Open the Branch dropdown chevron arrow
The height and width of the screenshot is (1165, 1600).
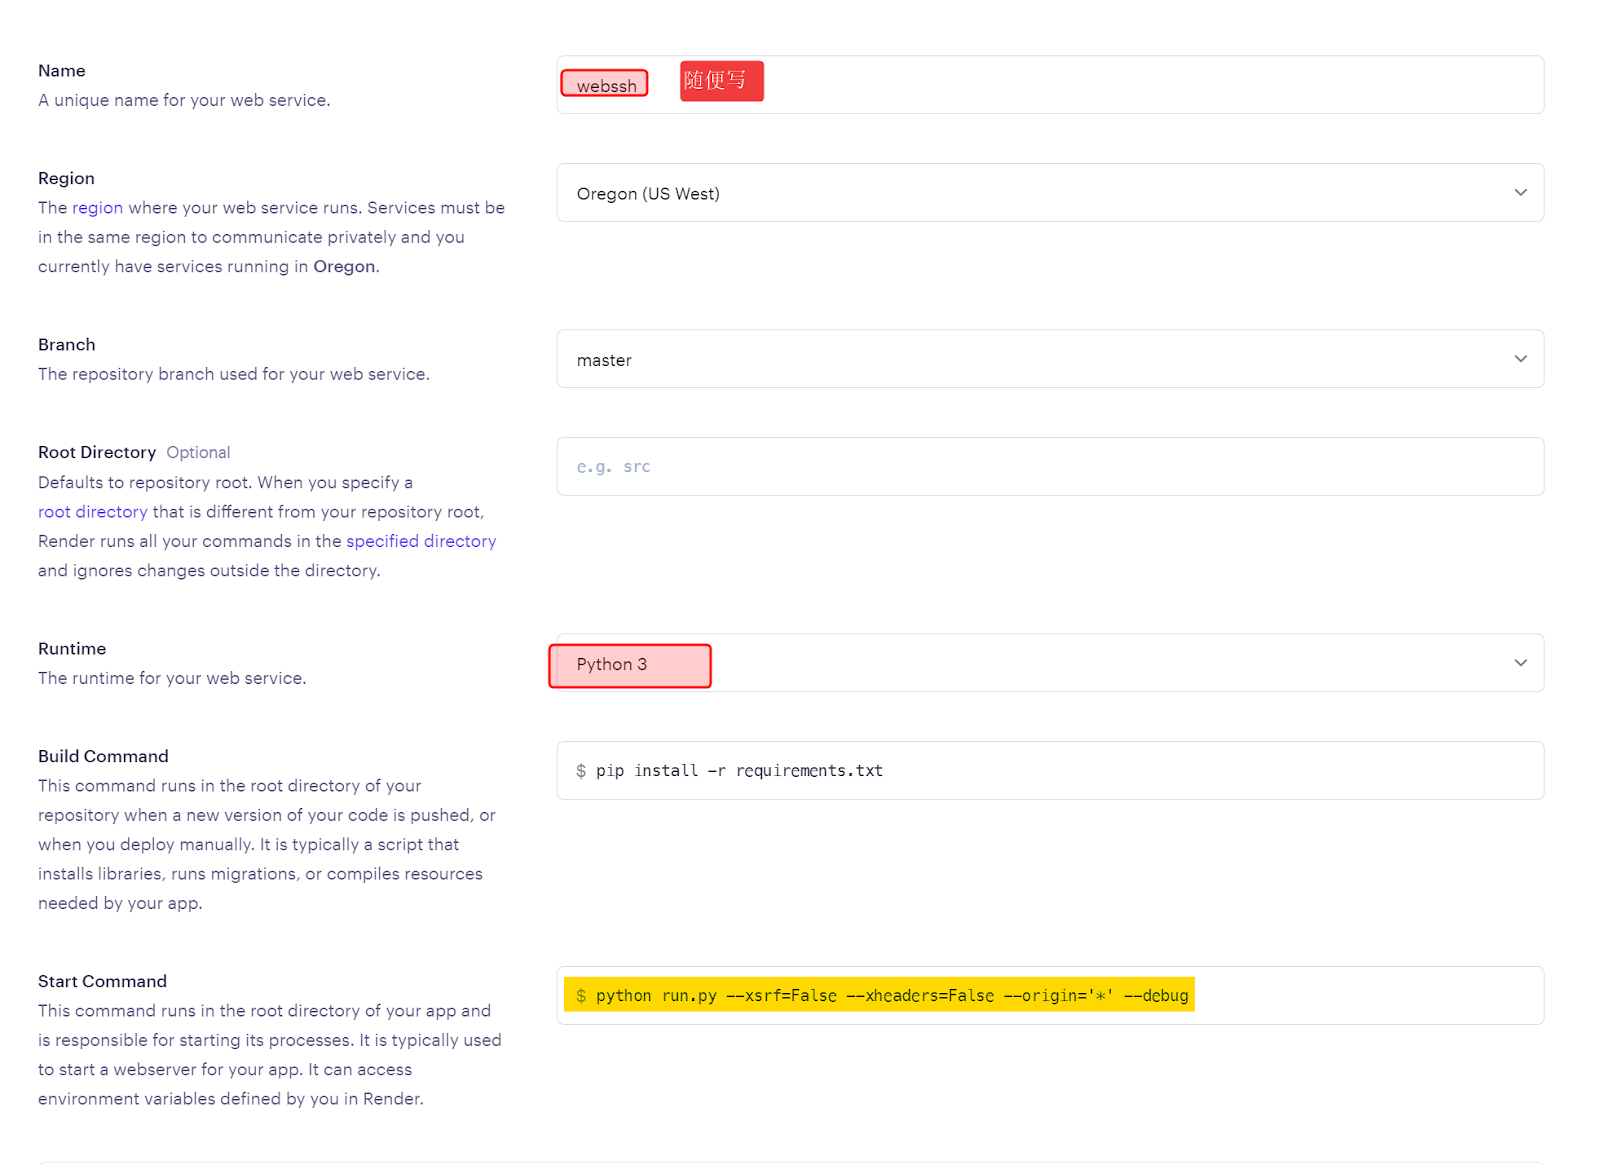point(1520,359)
